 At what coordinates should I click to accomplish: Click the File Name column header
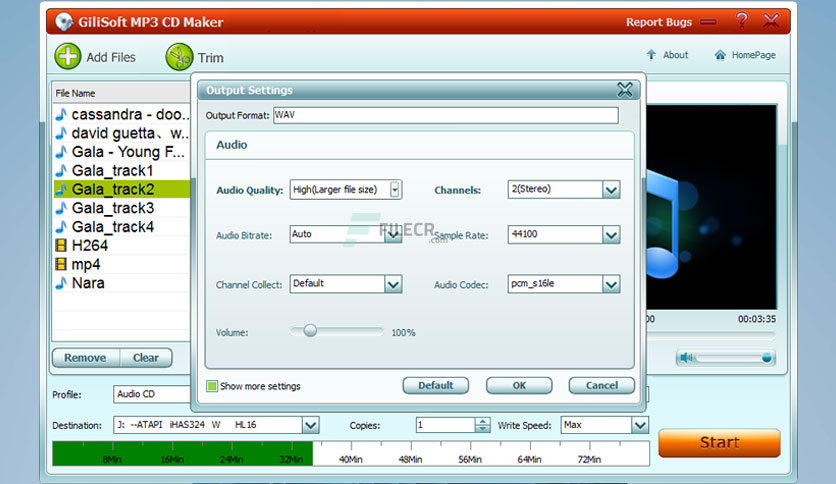[x=122, y=93]
